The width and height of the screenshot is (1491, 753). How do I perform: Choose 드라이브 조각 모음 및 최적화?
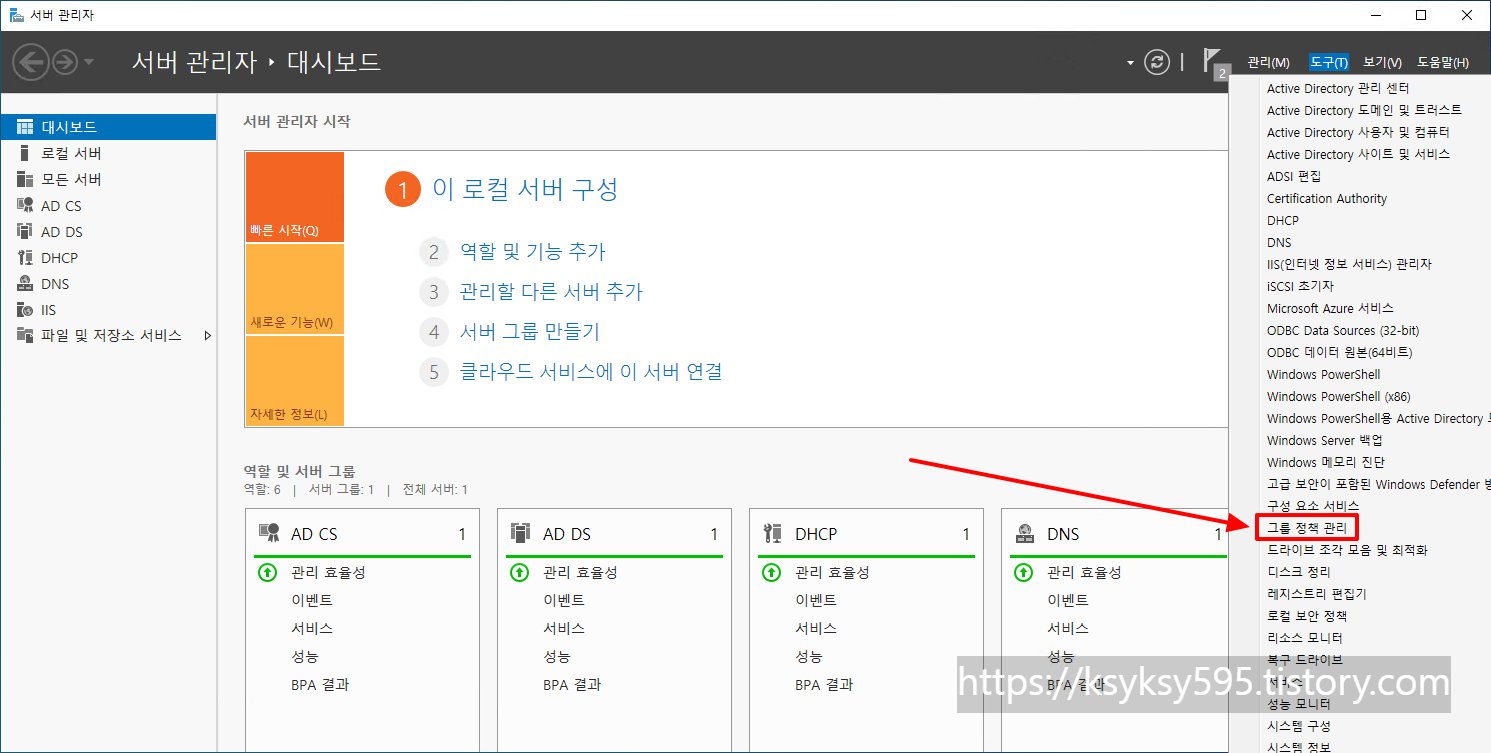click(x=1347, y=549)
